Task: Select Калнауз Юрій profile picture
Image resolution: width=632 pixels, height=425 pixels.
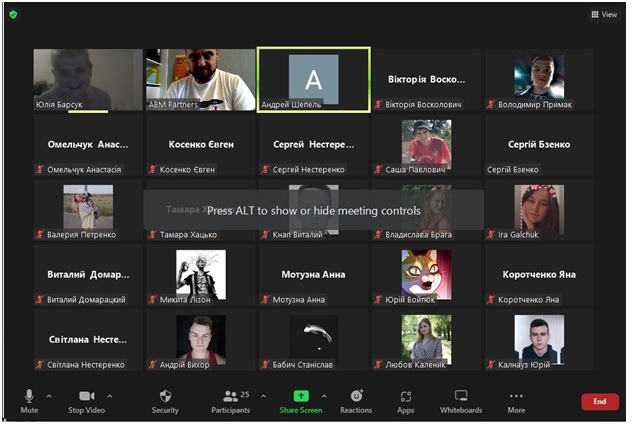Action: (x=539, y=340)
